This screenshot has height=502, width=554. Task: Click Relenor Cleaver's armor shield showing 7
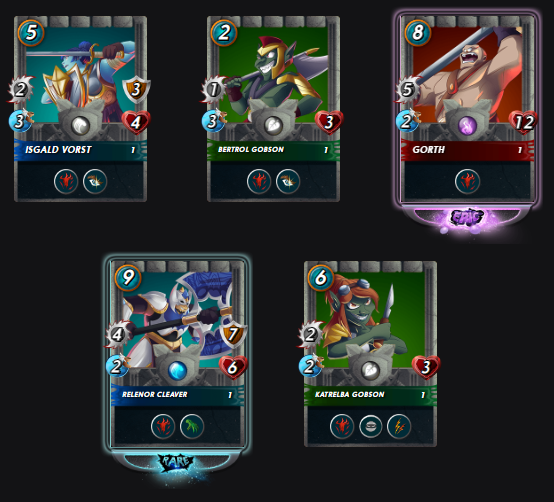pyautogui.click(x=233, y=334)
